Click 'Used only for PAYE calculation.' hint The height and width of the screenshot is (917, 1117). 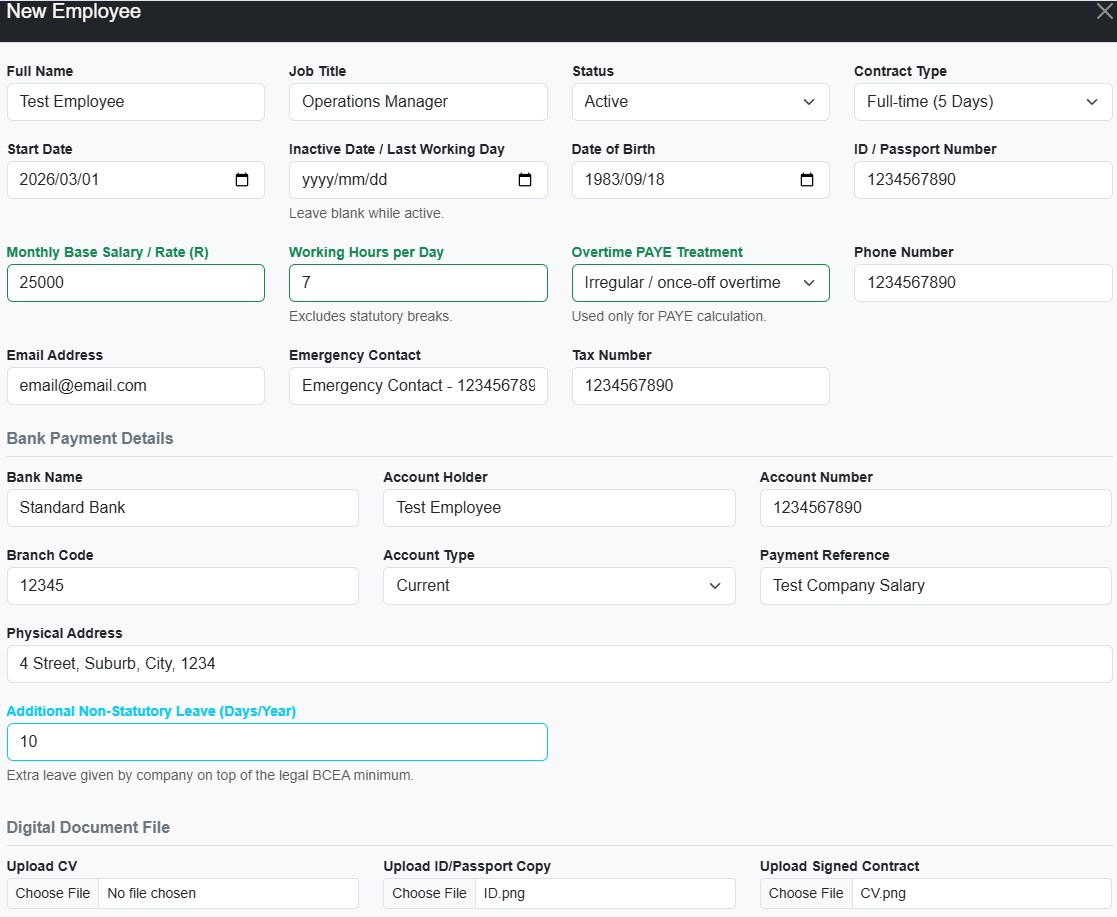[669, 316]
